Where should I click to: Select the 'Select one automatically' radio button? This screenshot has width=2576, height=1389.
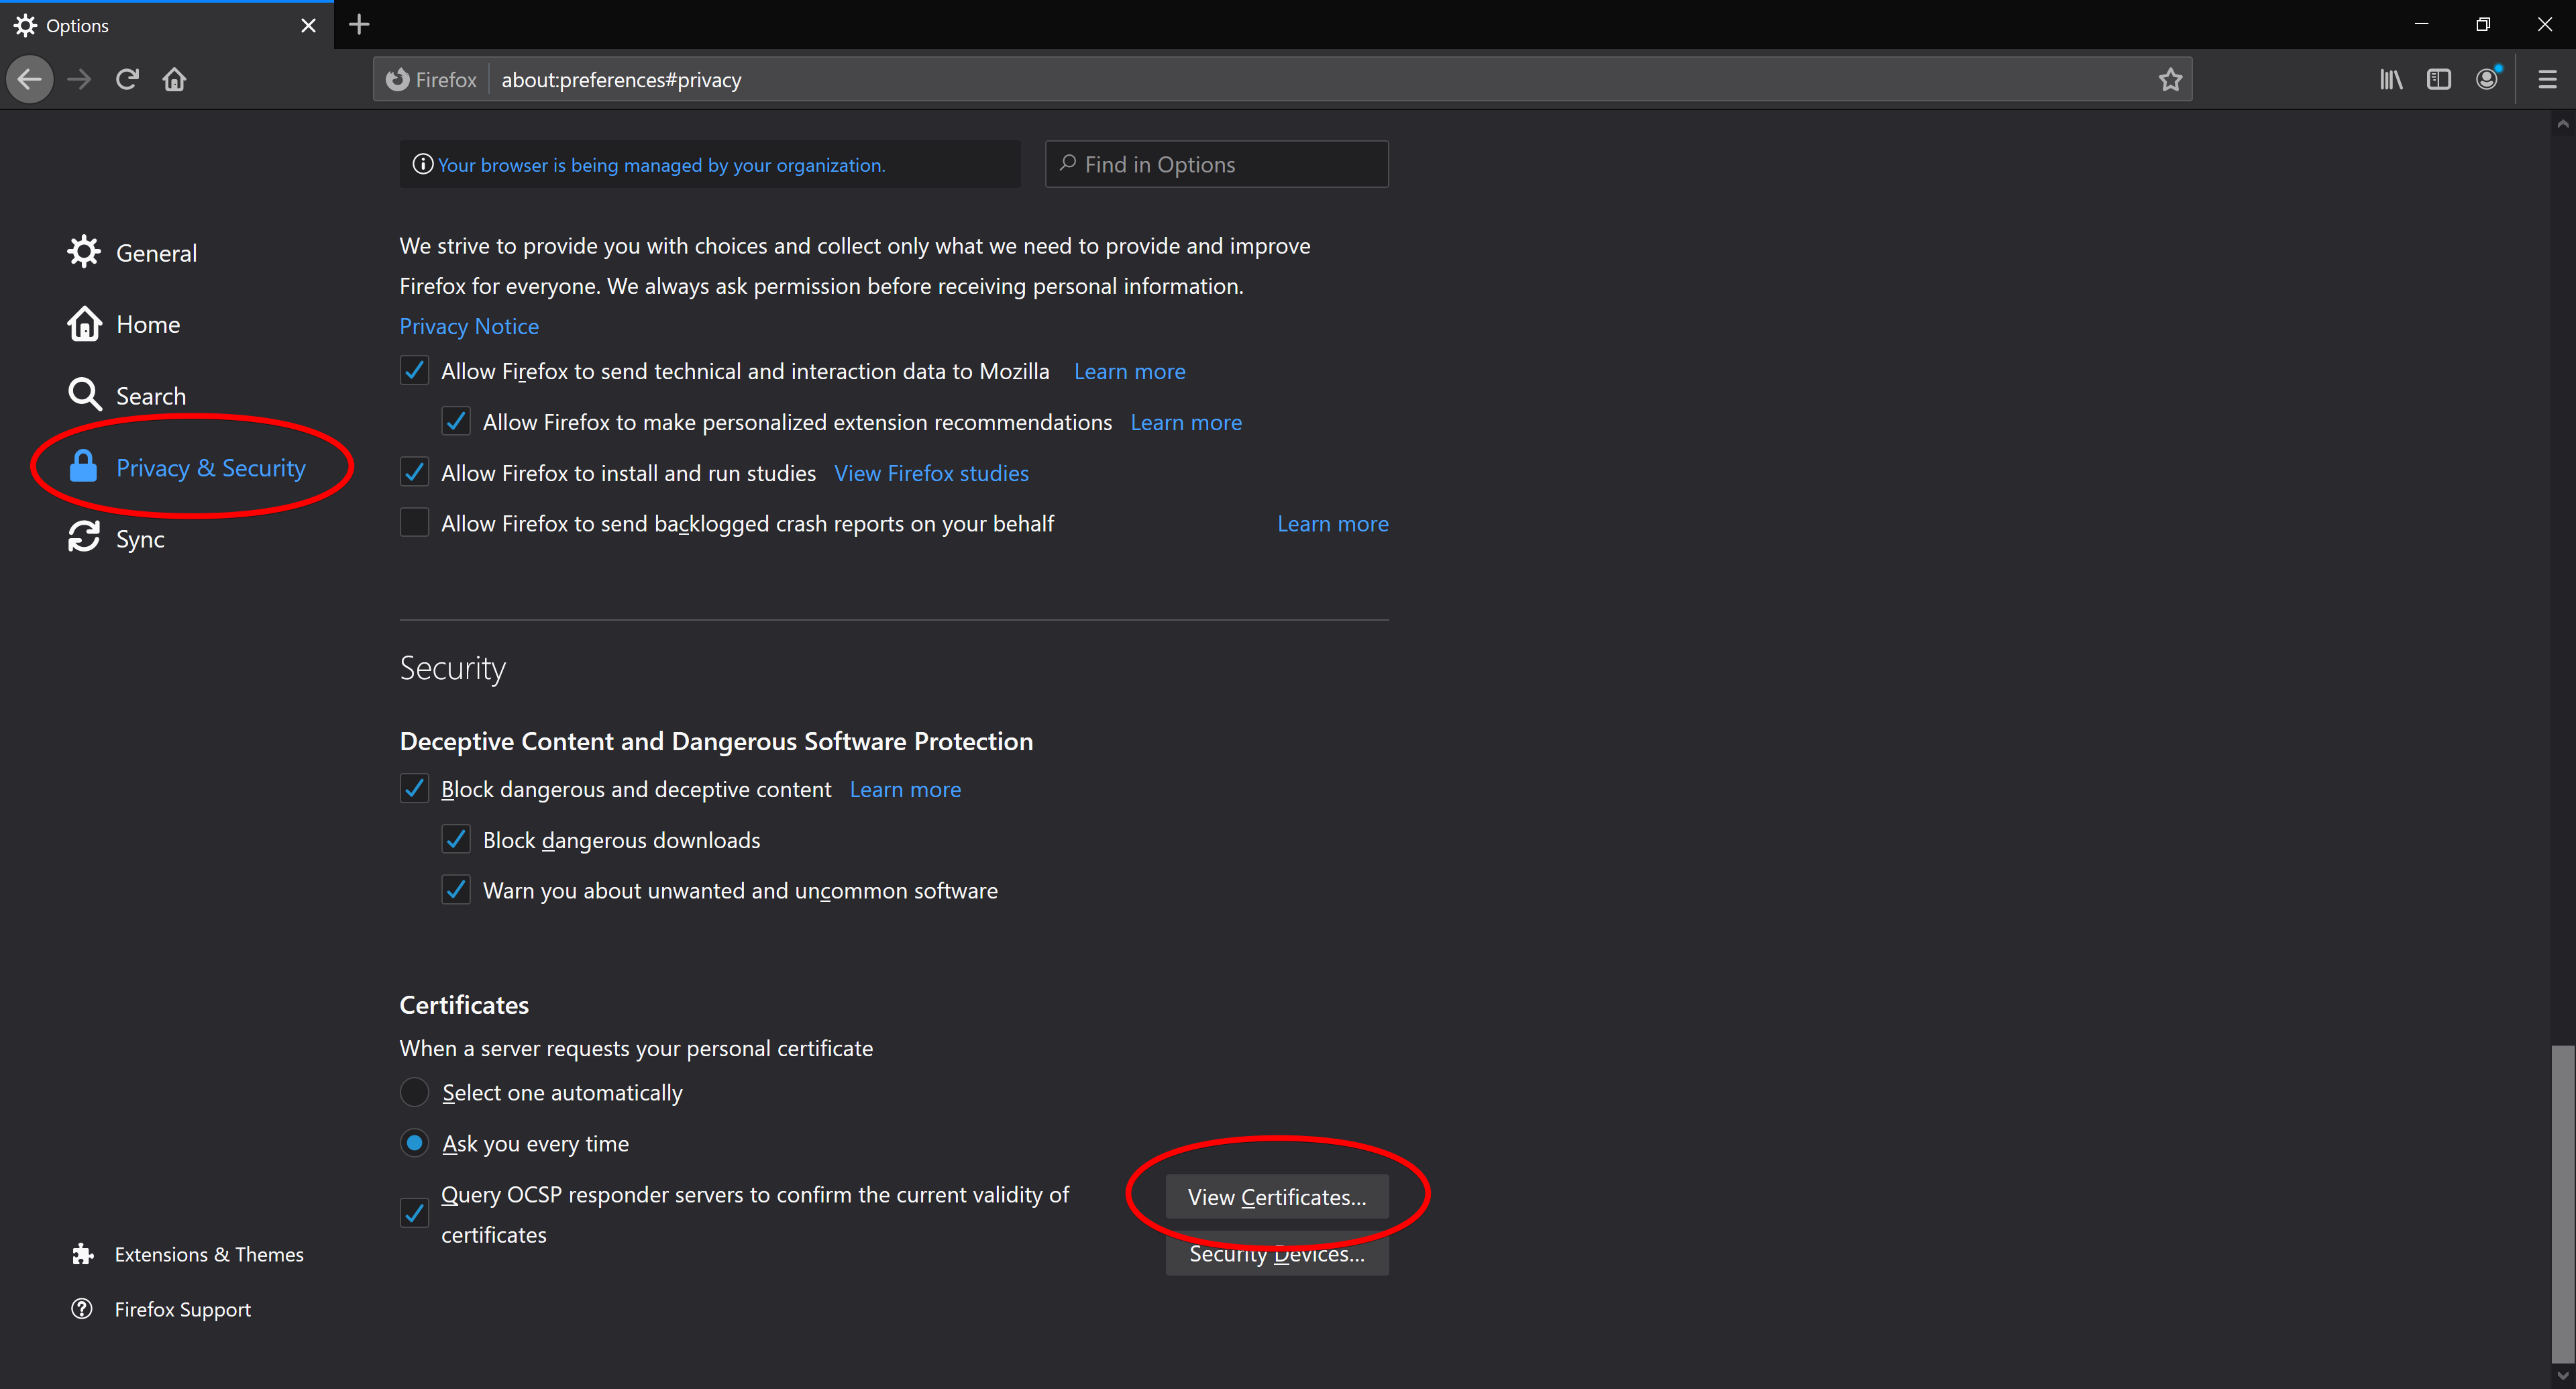(415, 1092)
